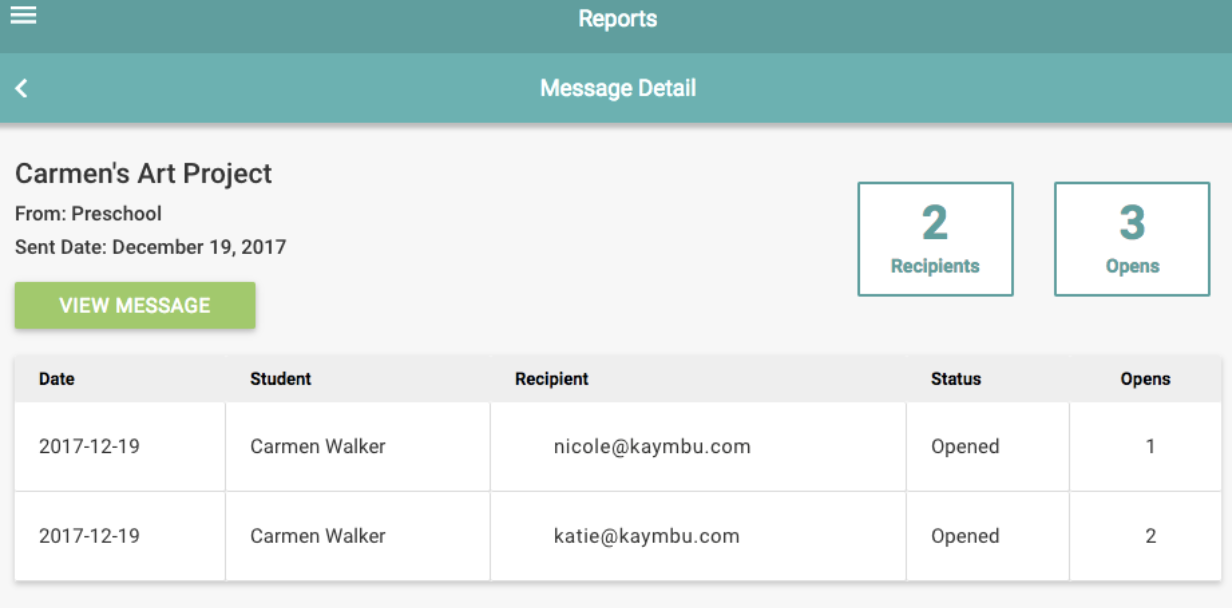Click the Opened status in katie's row
The image size is (1232, 608).
click(965, 536)
